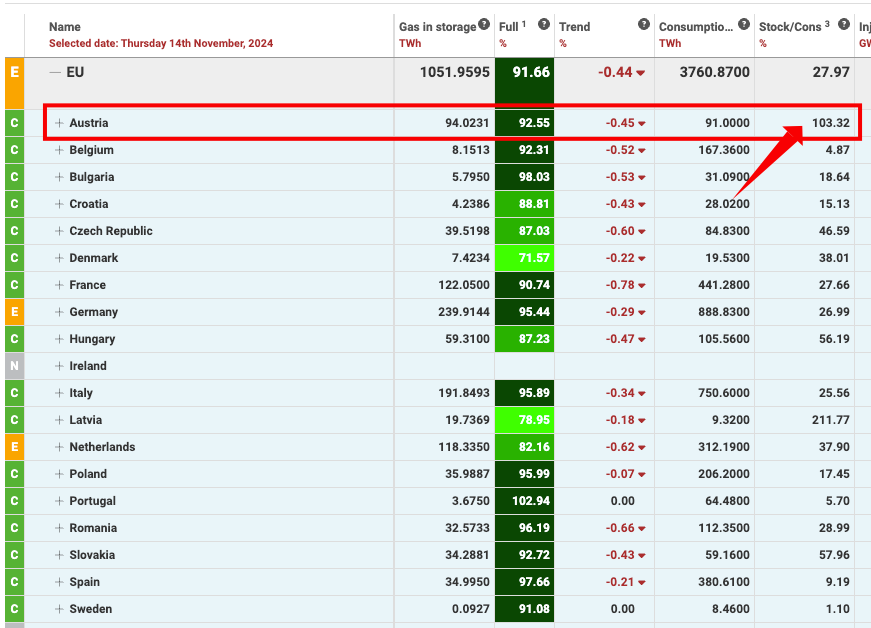Click the orange E badge beside Netherlands
The image size is (871, 628).
14,447
